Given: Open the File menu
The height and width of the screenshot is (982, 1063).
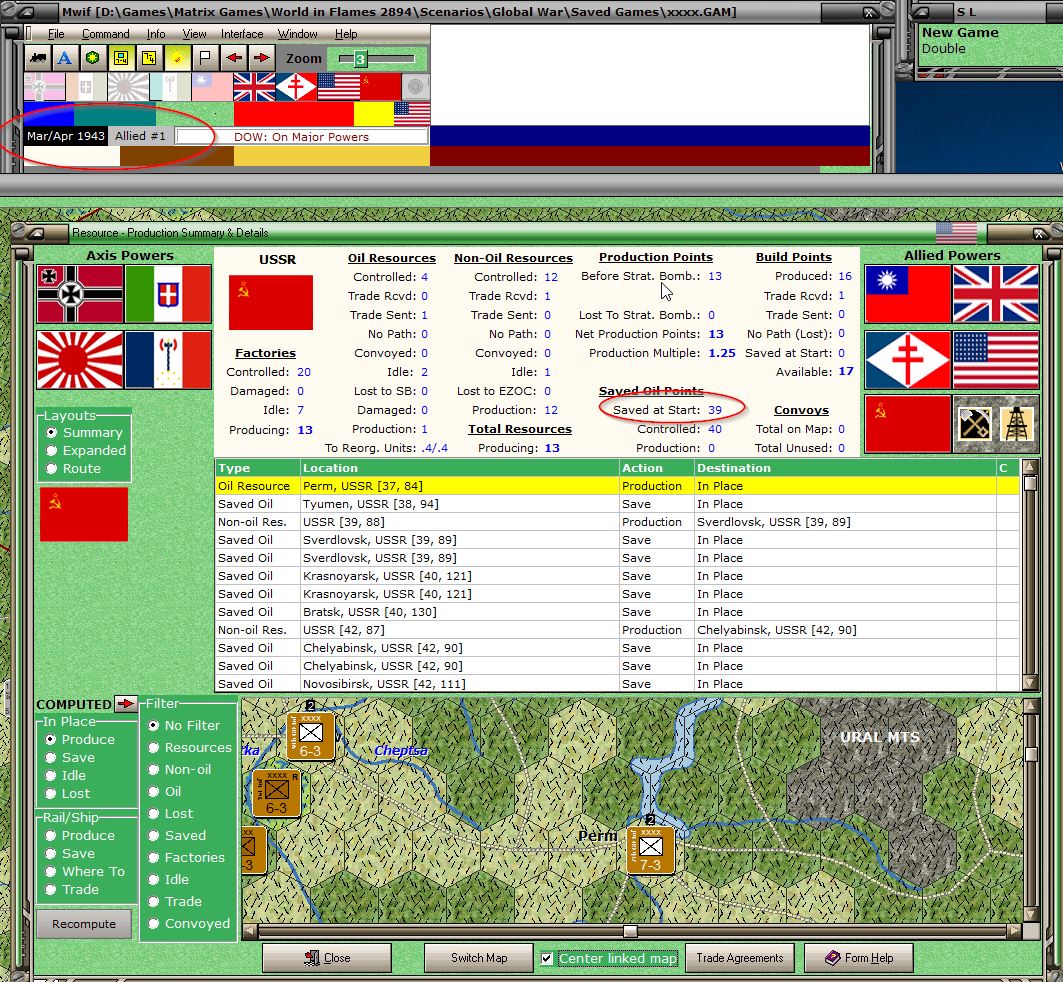Looking at the screenshot, I should coord(56,34).
